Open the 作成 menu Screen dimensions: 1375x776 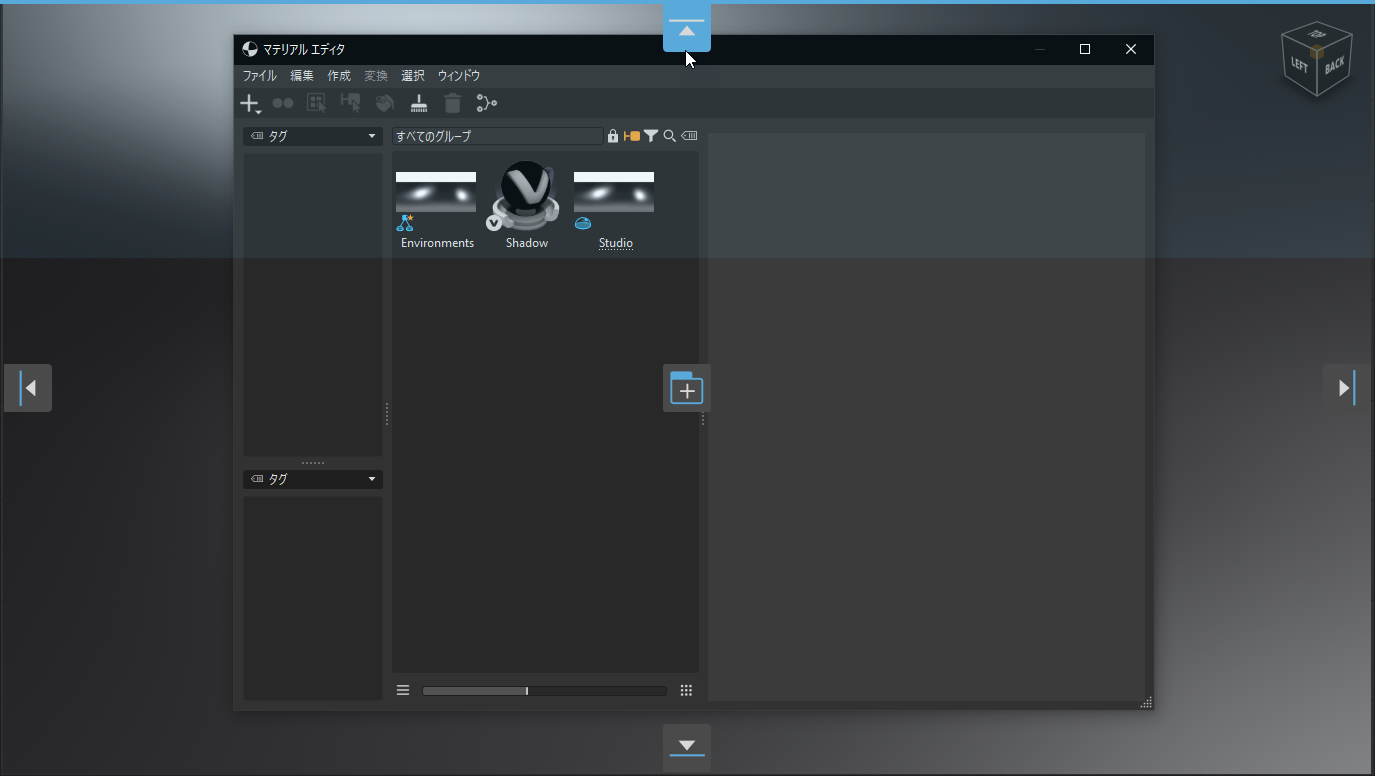tap(339, 76)
